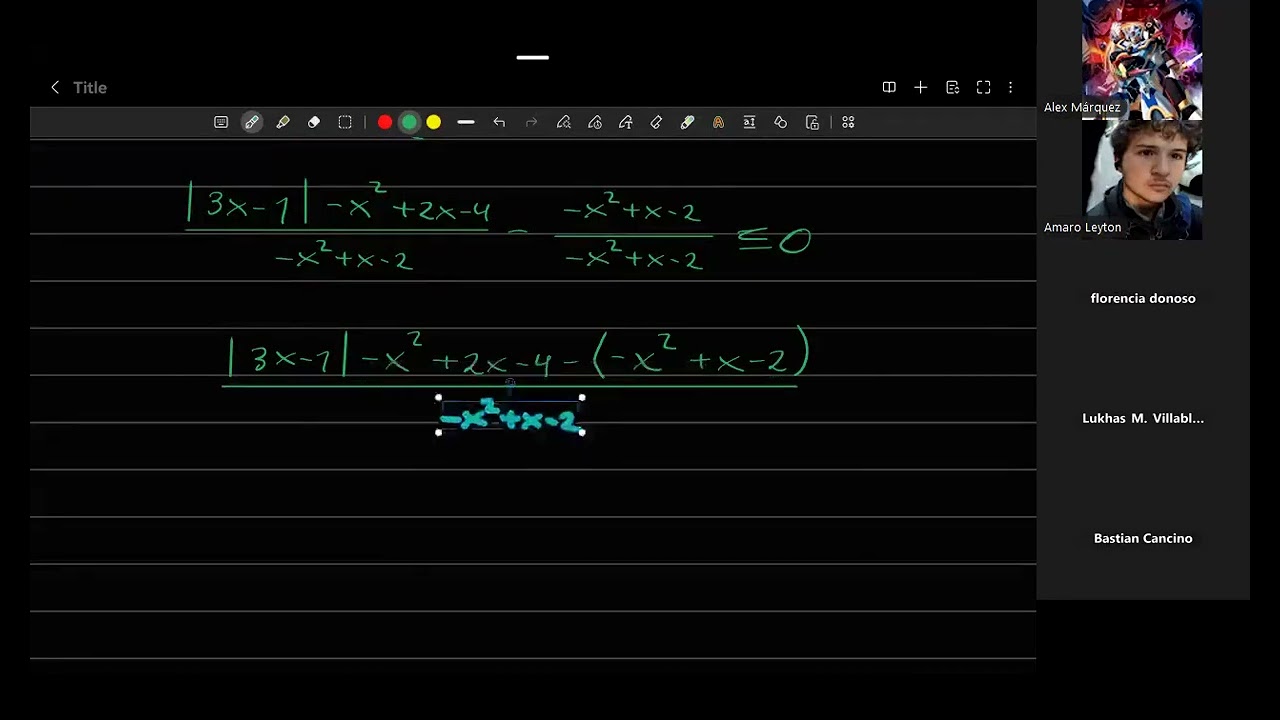Open the pen thickness line setting
This screenshot has width=1280, height=720.
click(466, 122)
